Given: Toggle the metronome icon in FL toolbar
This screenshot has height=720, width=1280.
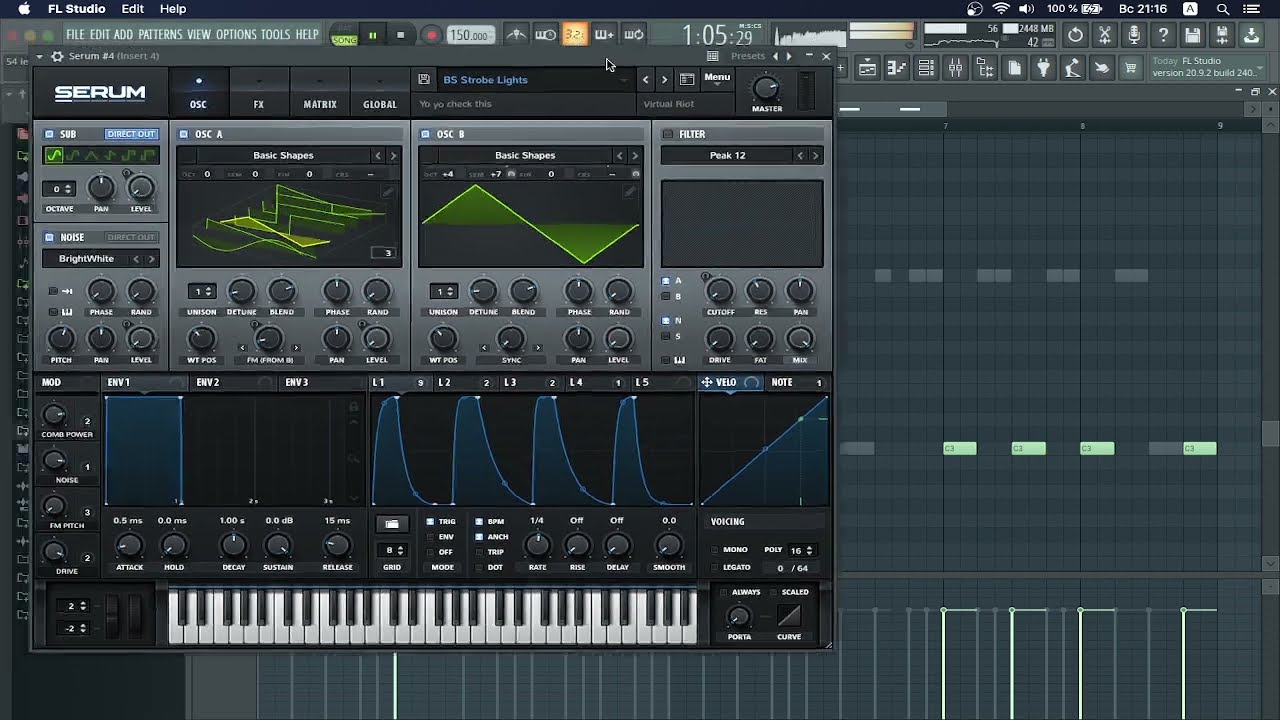Looking at the screenshot, I should tap(516, 35).
